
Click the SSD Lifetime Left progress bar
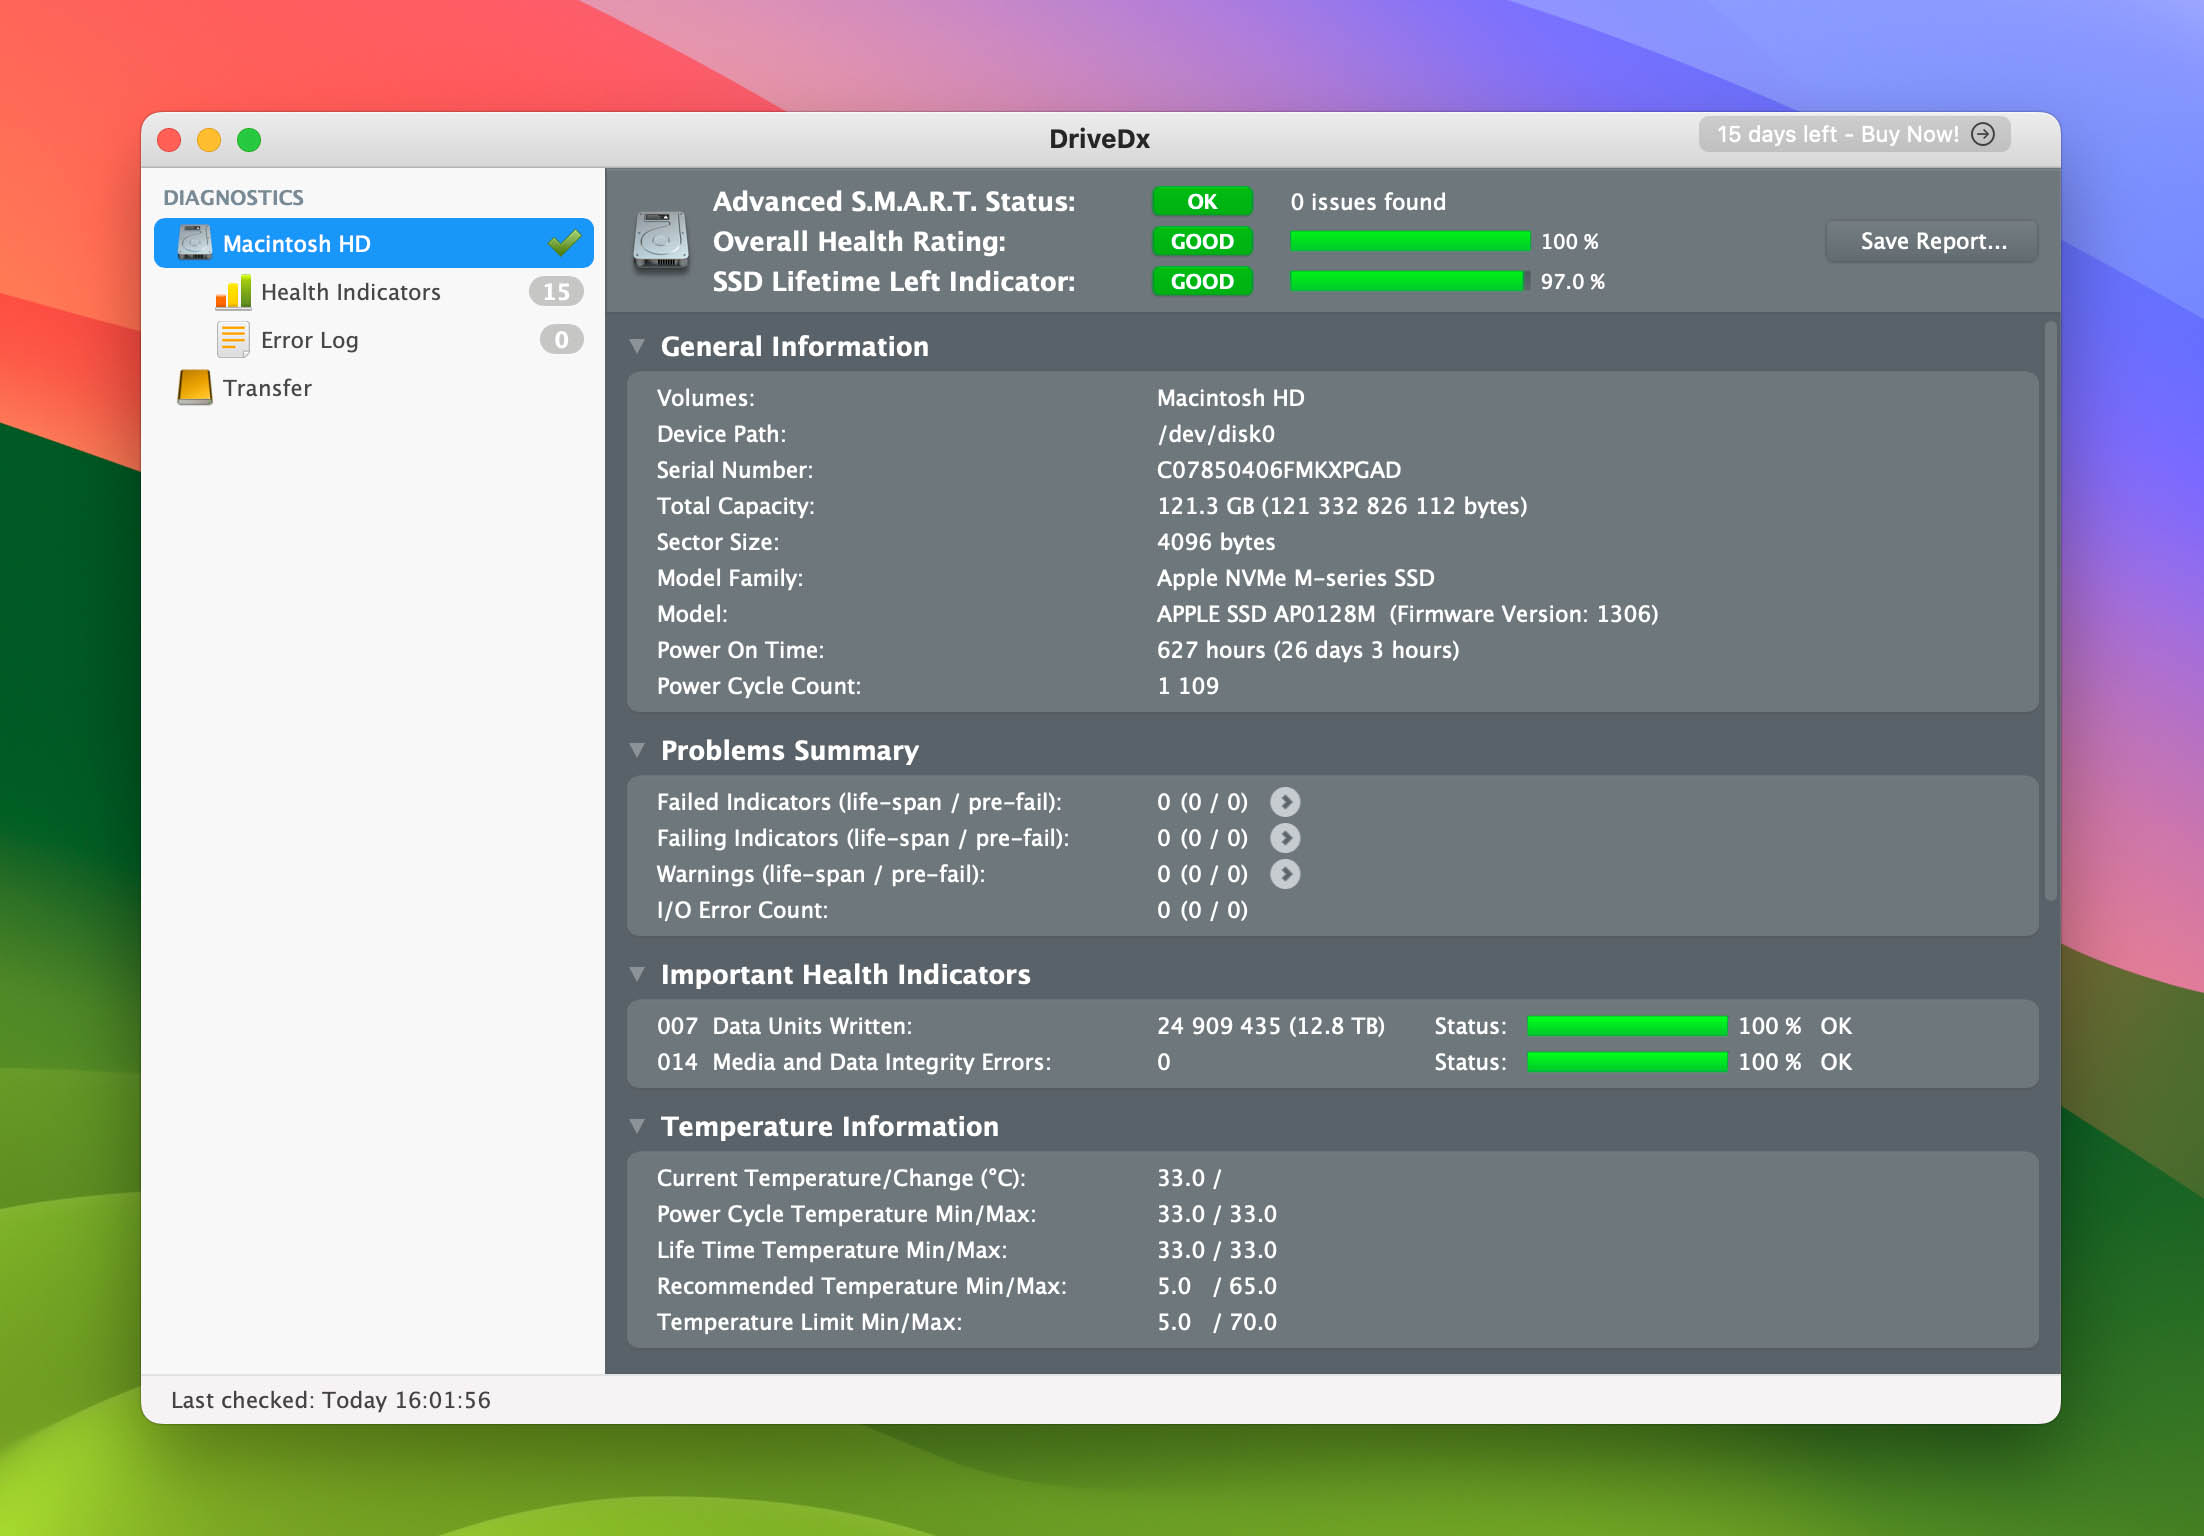click(x=1410, y=281)
